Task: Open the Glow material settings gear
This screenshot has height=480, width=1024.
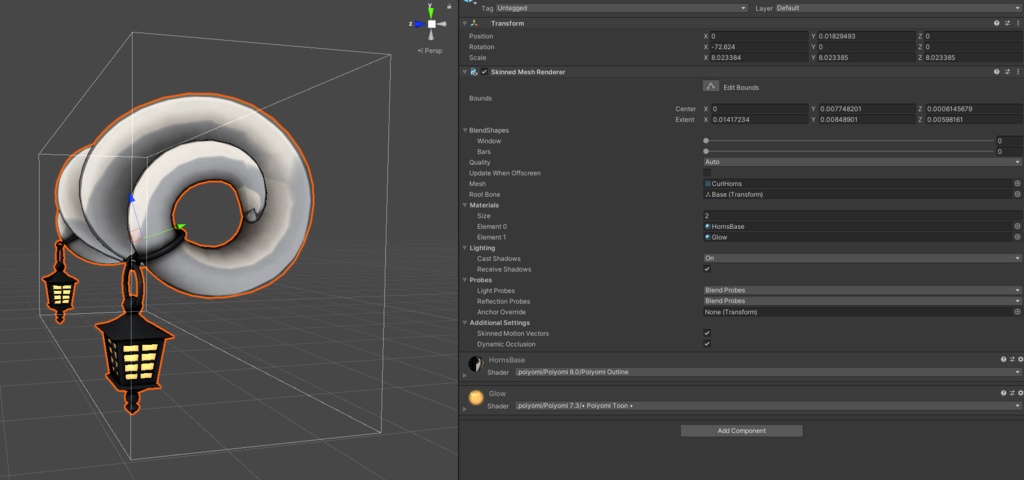Action: pos(1020,393)
